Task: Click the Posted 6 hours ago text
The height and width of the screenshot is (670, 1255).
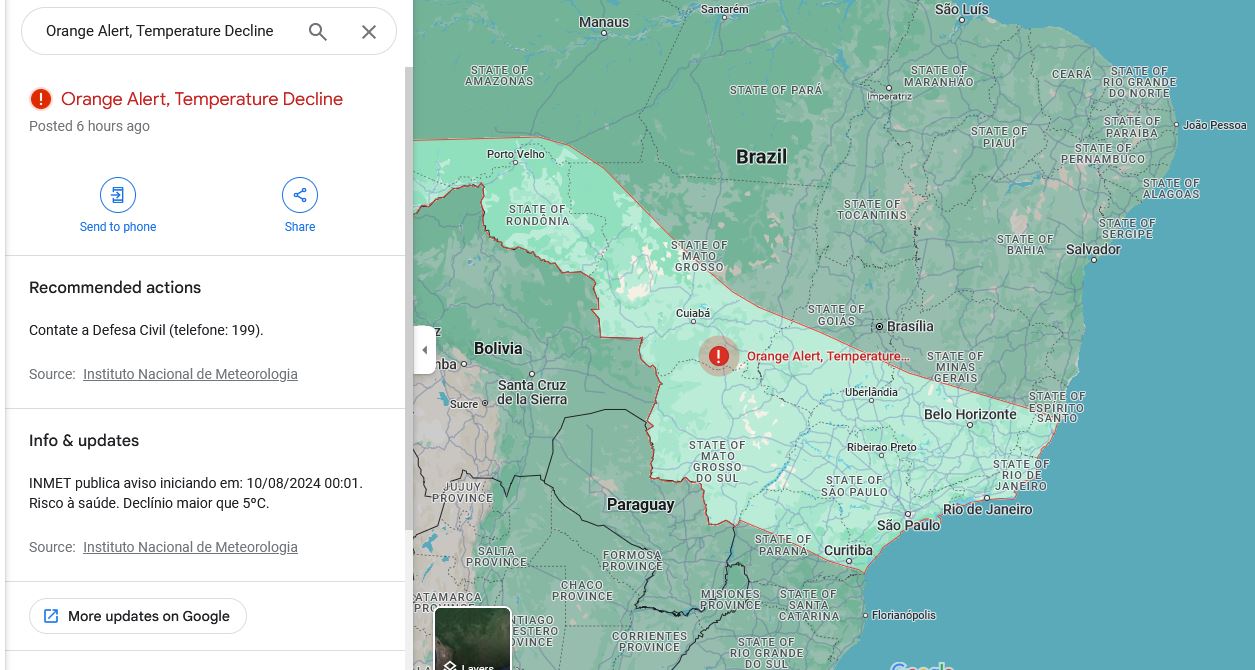Action: click(89, 126)
